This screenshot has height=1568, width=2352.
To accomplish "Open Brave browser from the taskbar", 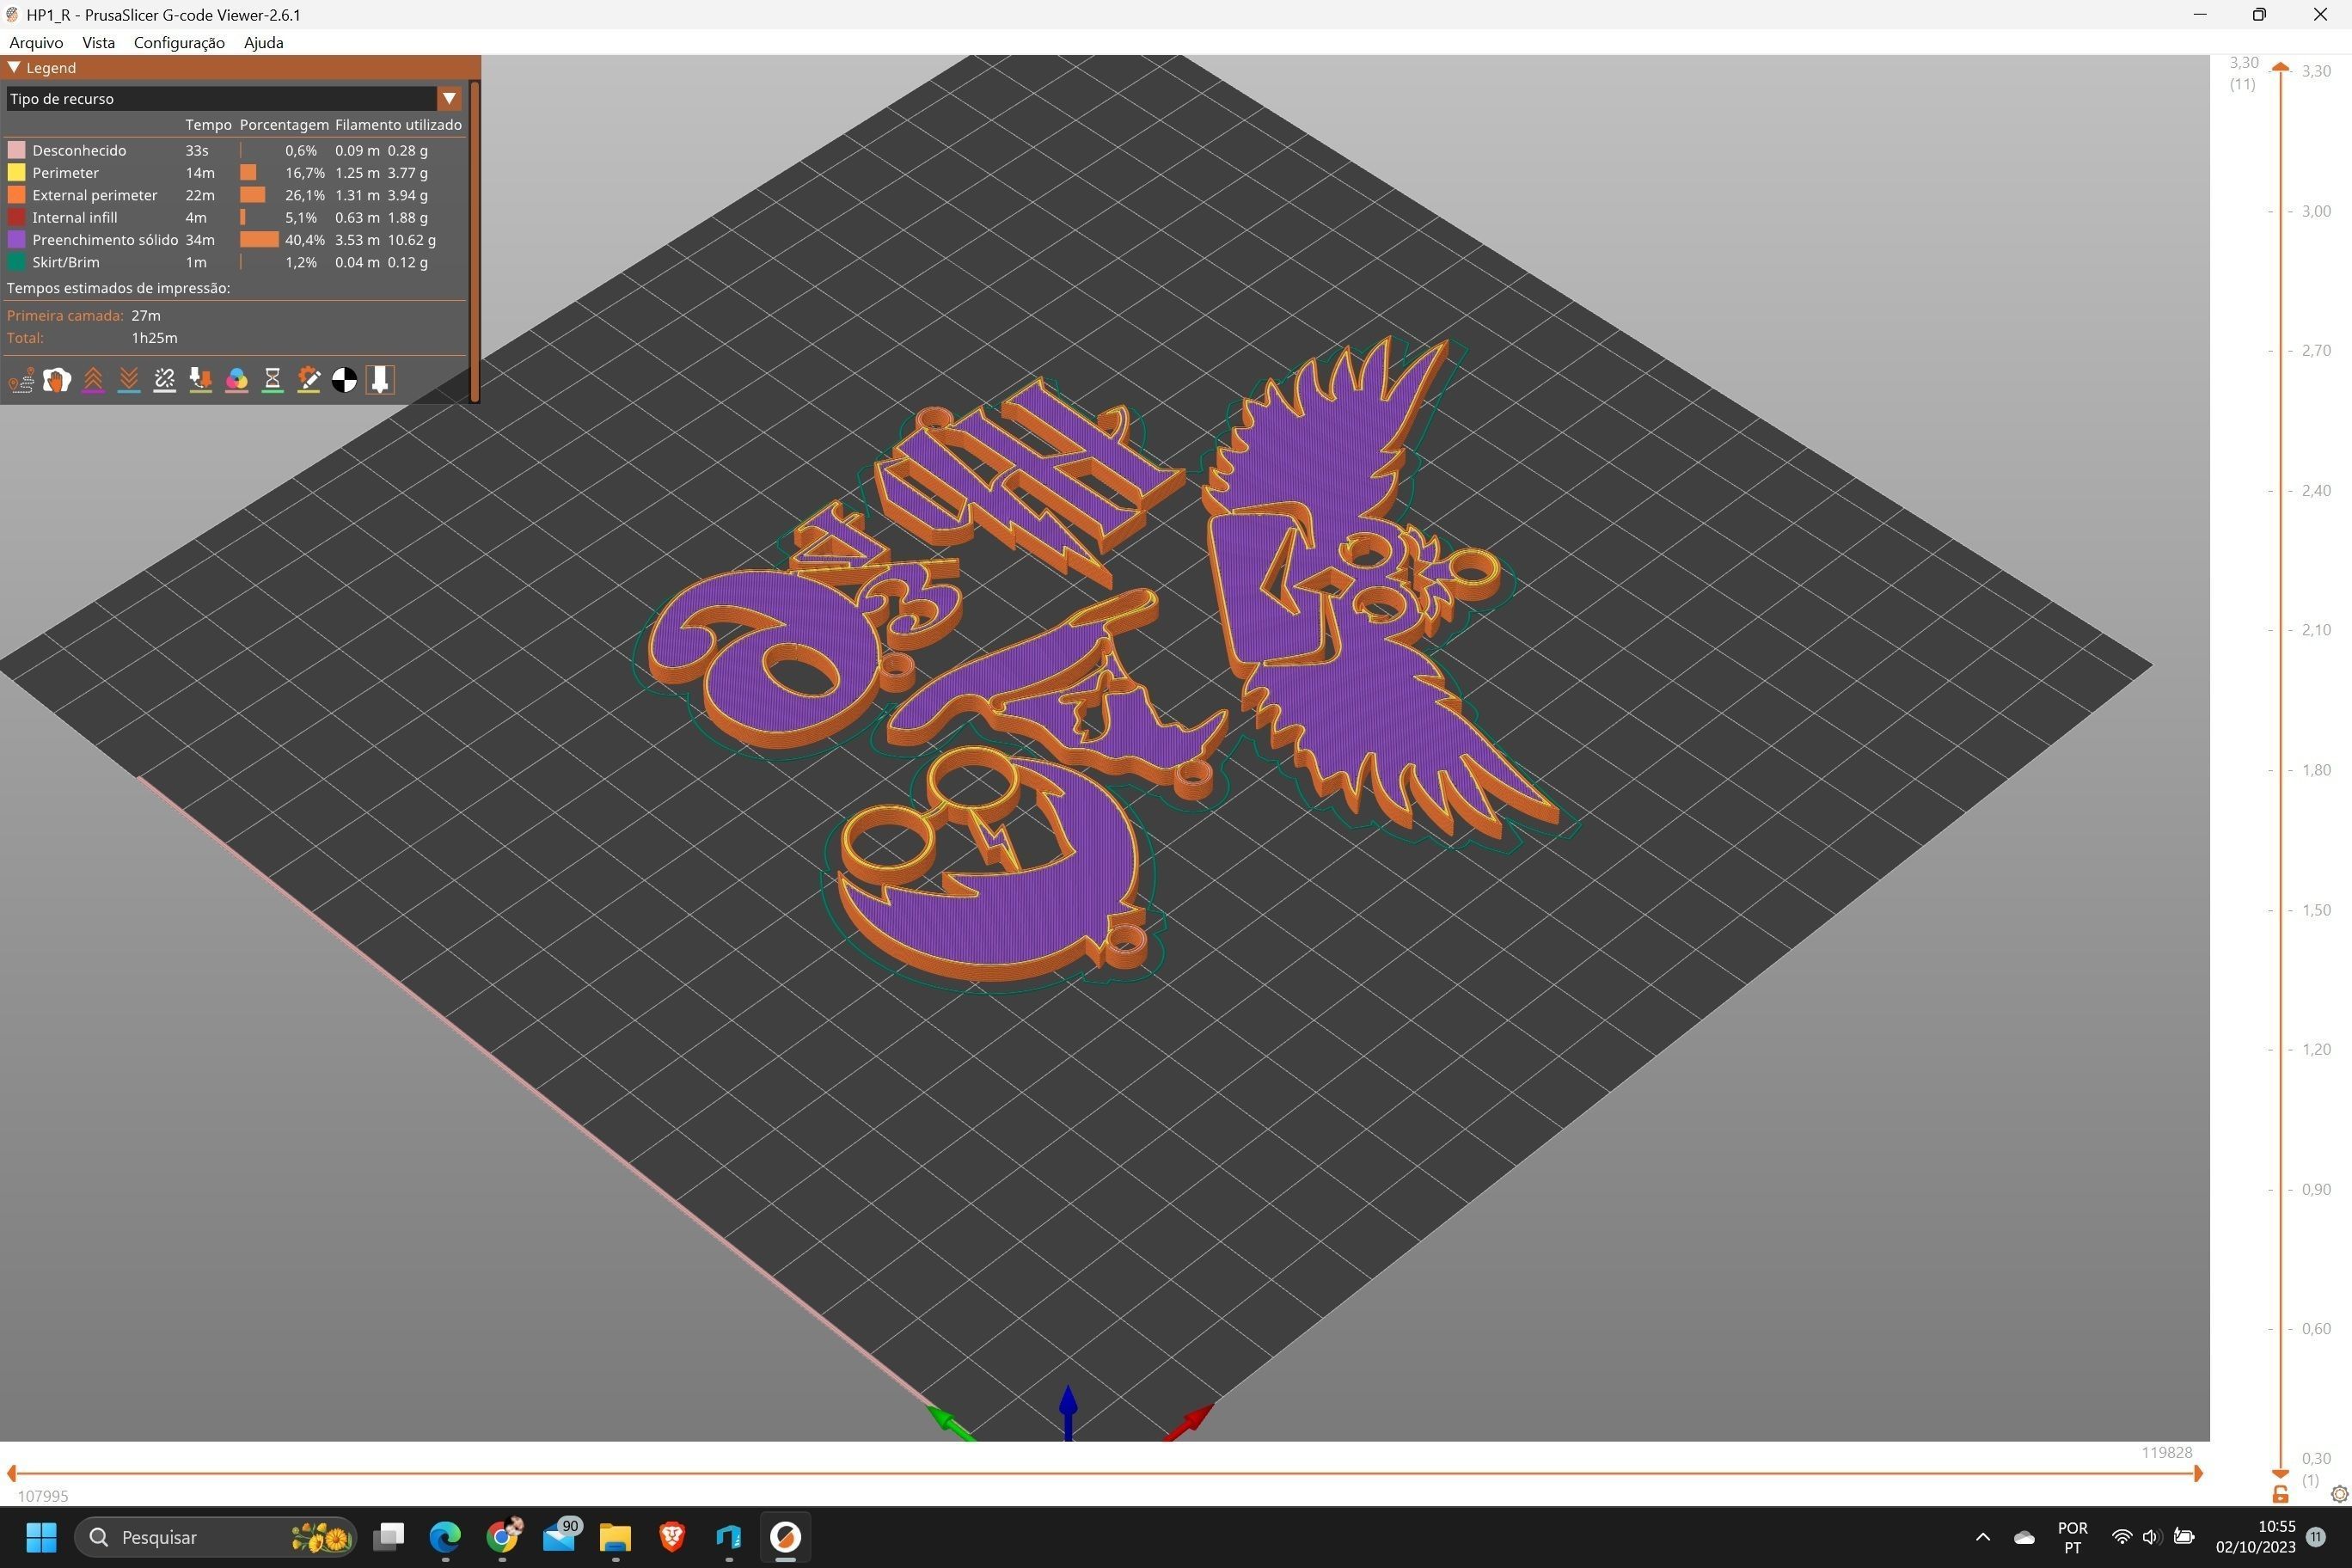I will [x=672, y=1537].
